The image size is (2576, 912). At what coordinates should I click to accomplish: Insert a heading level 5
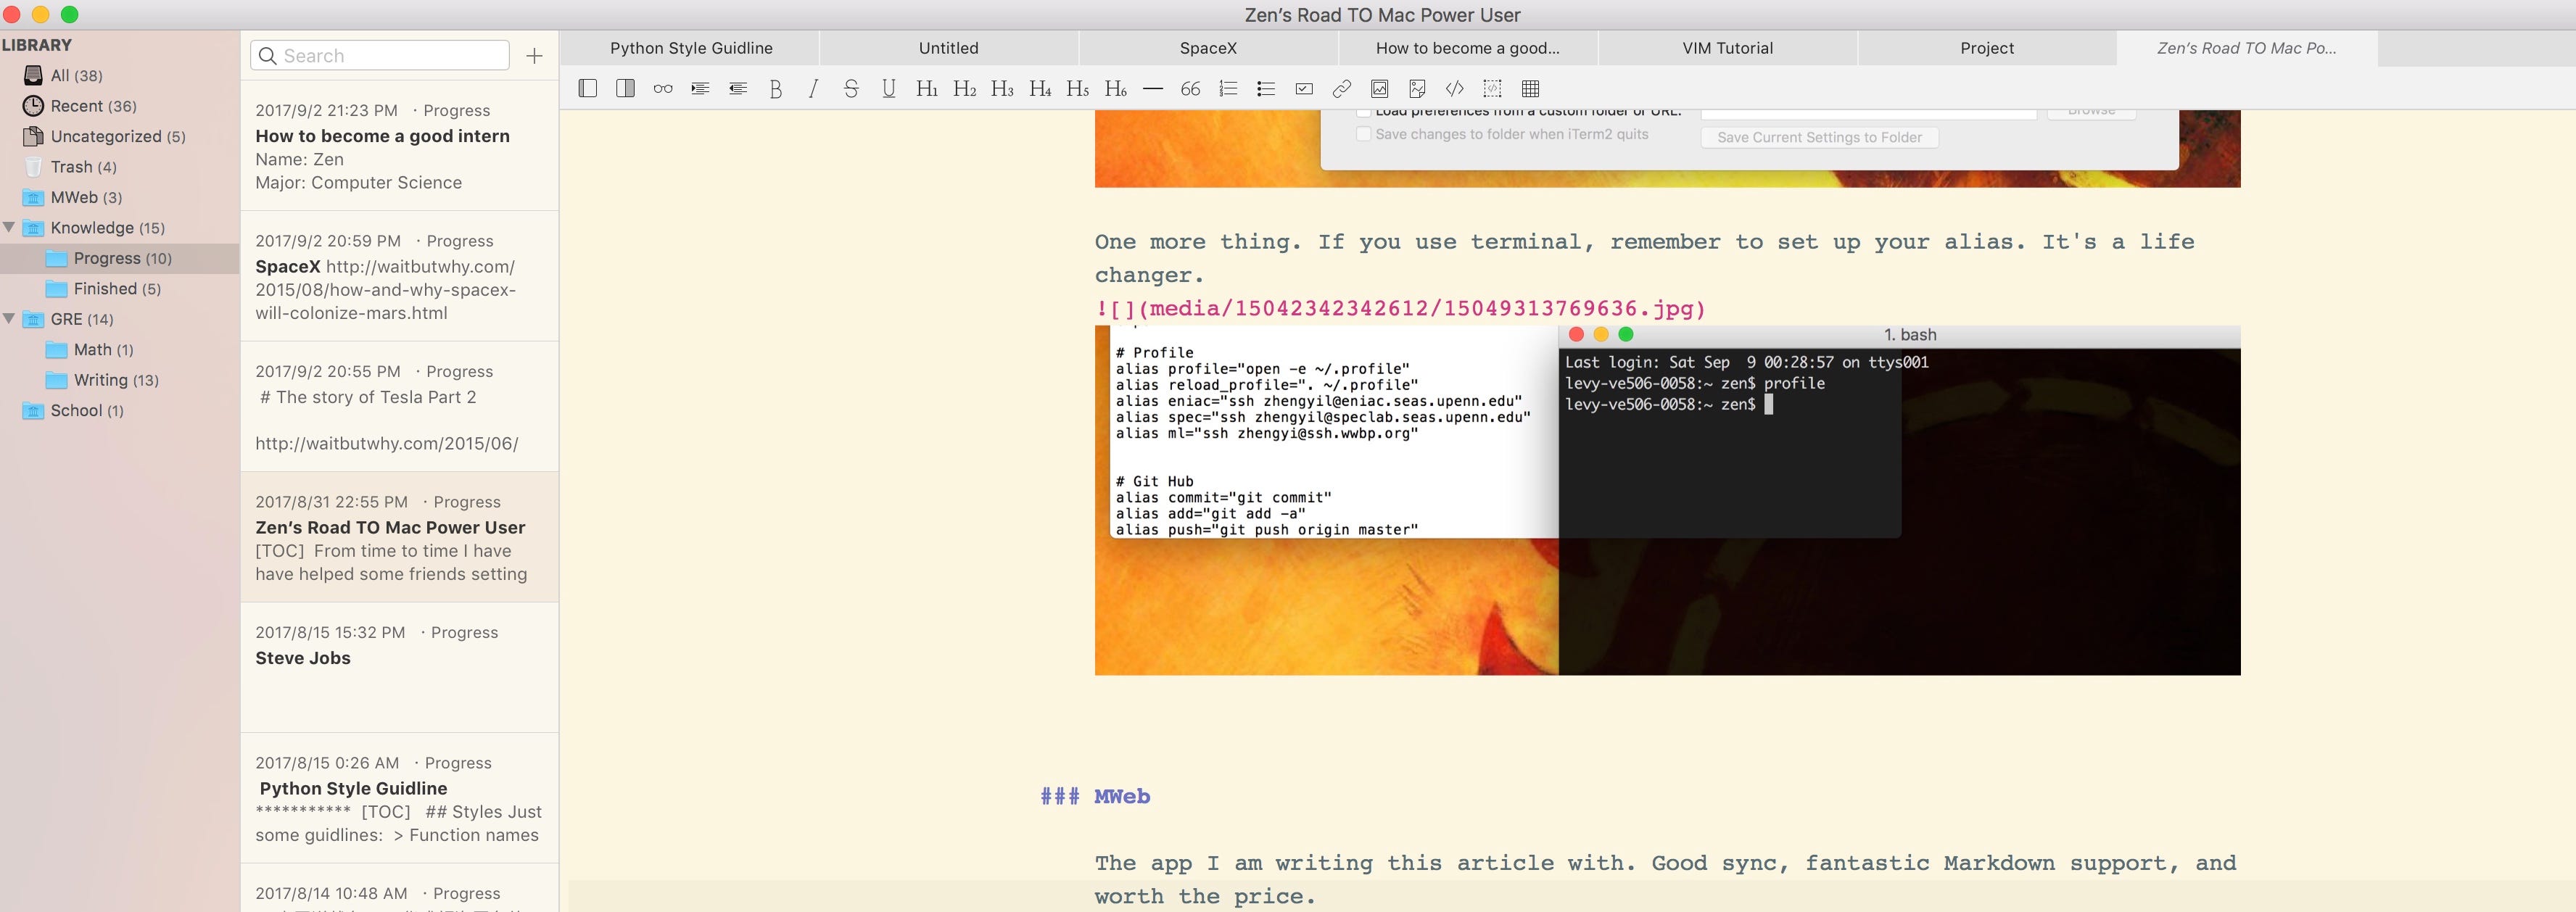point(1077,89)
